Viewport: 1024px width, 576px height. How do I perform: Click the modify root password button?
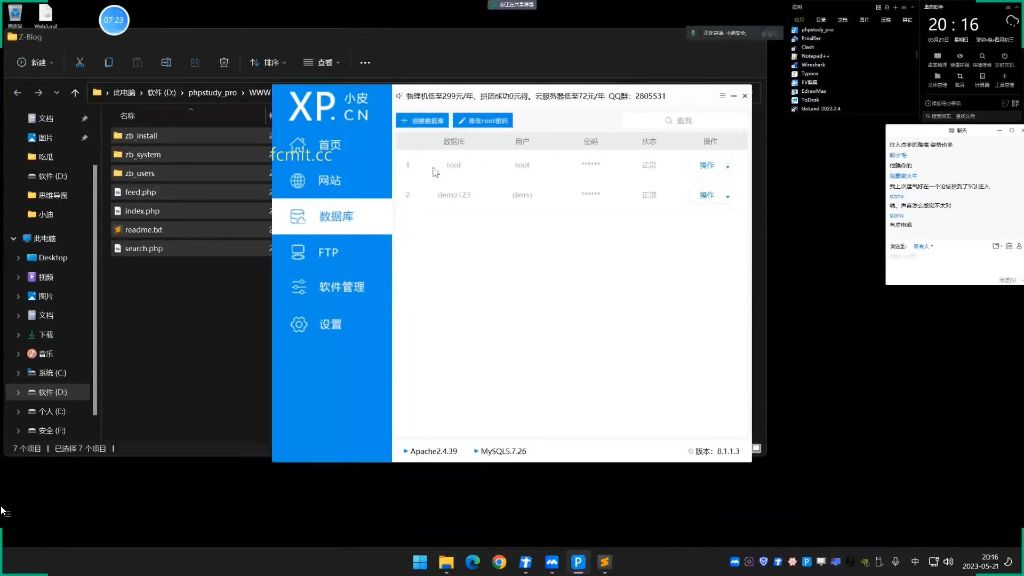coord(483,120)
